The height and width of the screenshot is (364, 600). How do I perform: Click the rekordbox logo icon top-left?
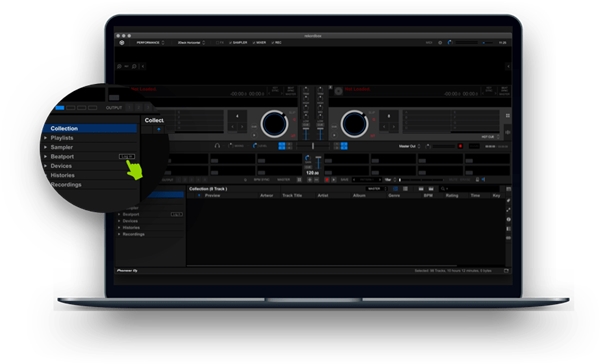coord(122,42)
